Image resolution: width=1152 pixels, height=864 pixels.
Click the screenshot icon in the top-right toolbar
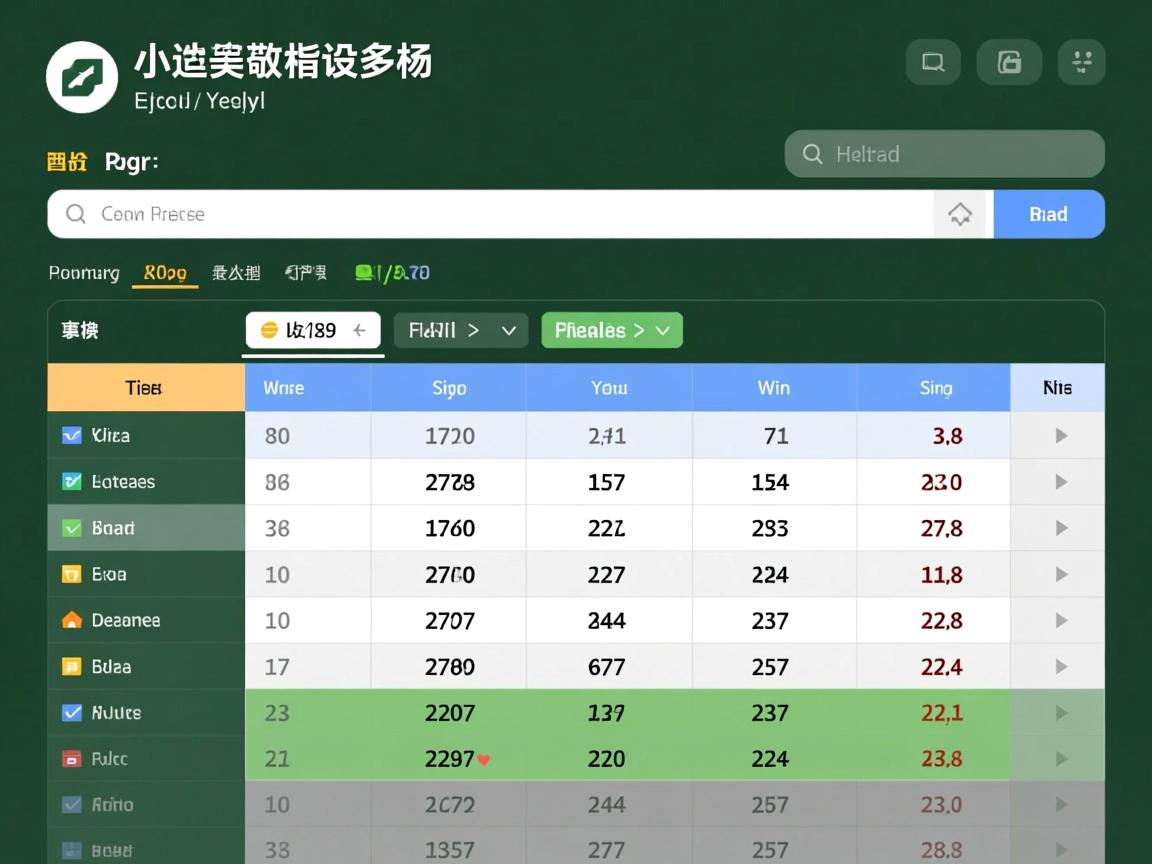pos(1009,61)
